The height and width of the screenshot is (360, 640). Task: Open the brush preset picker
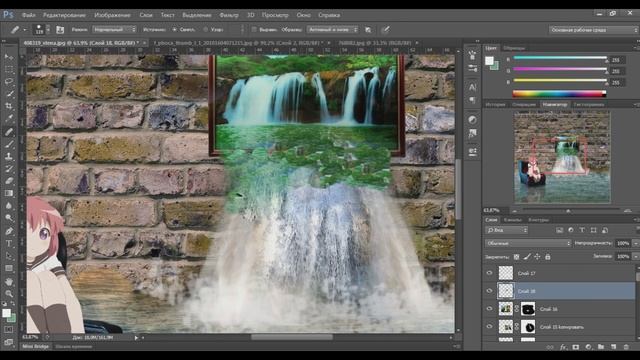click(x=42, y=29)
